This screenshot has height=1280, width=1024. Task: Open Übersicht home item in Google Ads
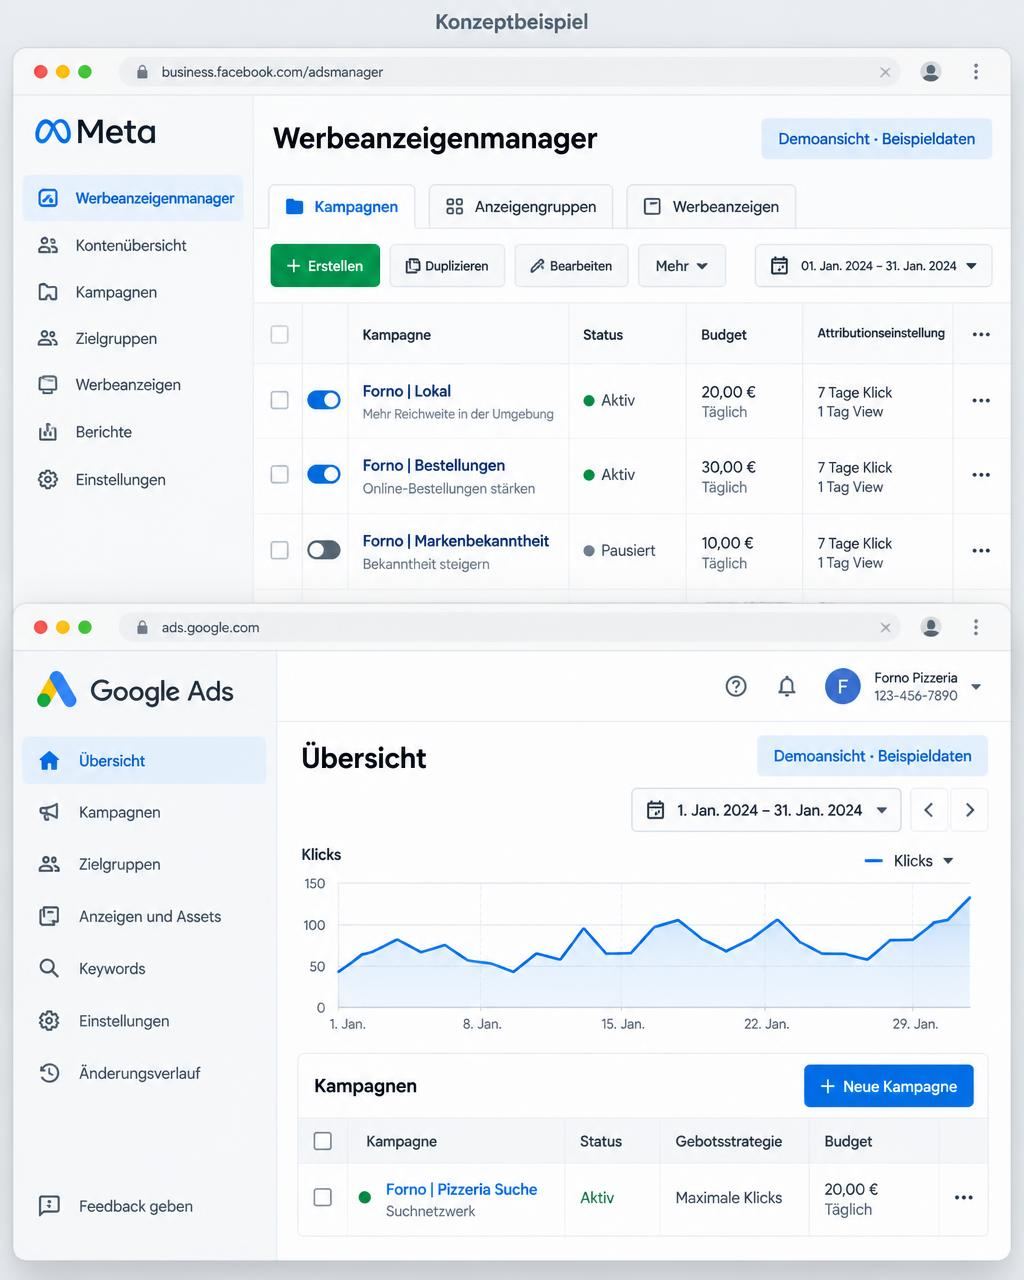point(144,760)
